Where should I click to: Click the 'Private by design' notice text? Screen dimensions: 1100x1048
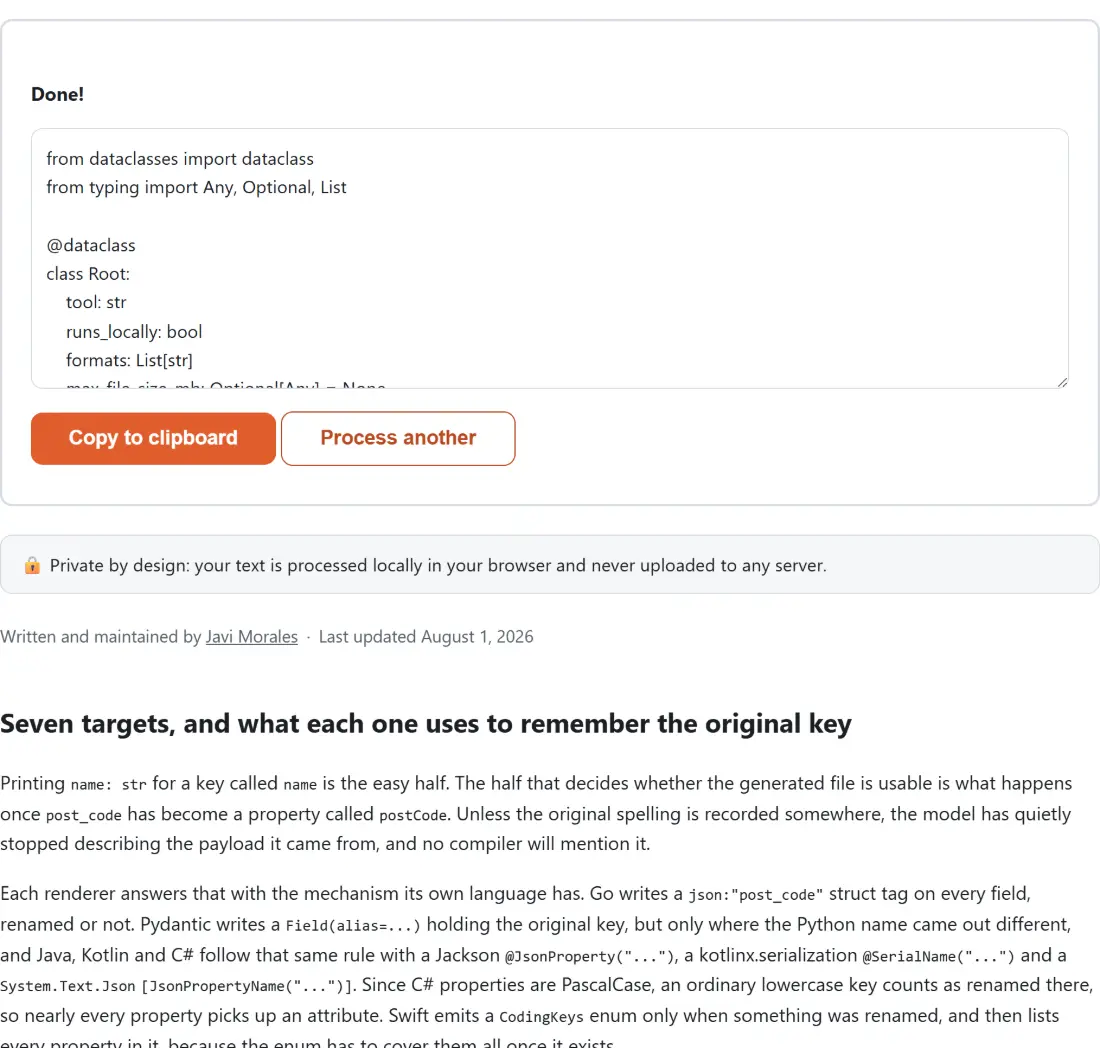(x=438, y=565)
